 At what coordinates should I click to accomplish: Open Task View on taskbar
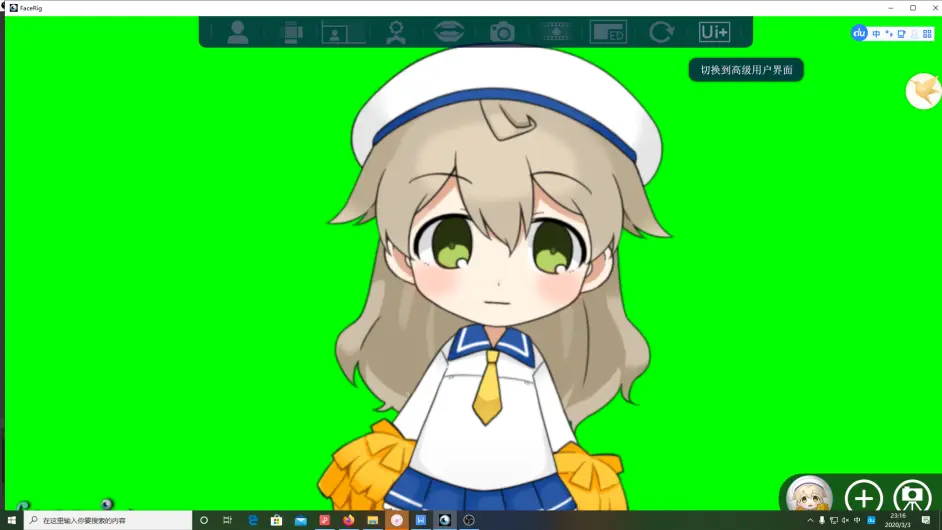coord(227,520)
